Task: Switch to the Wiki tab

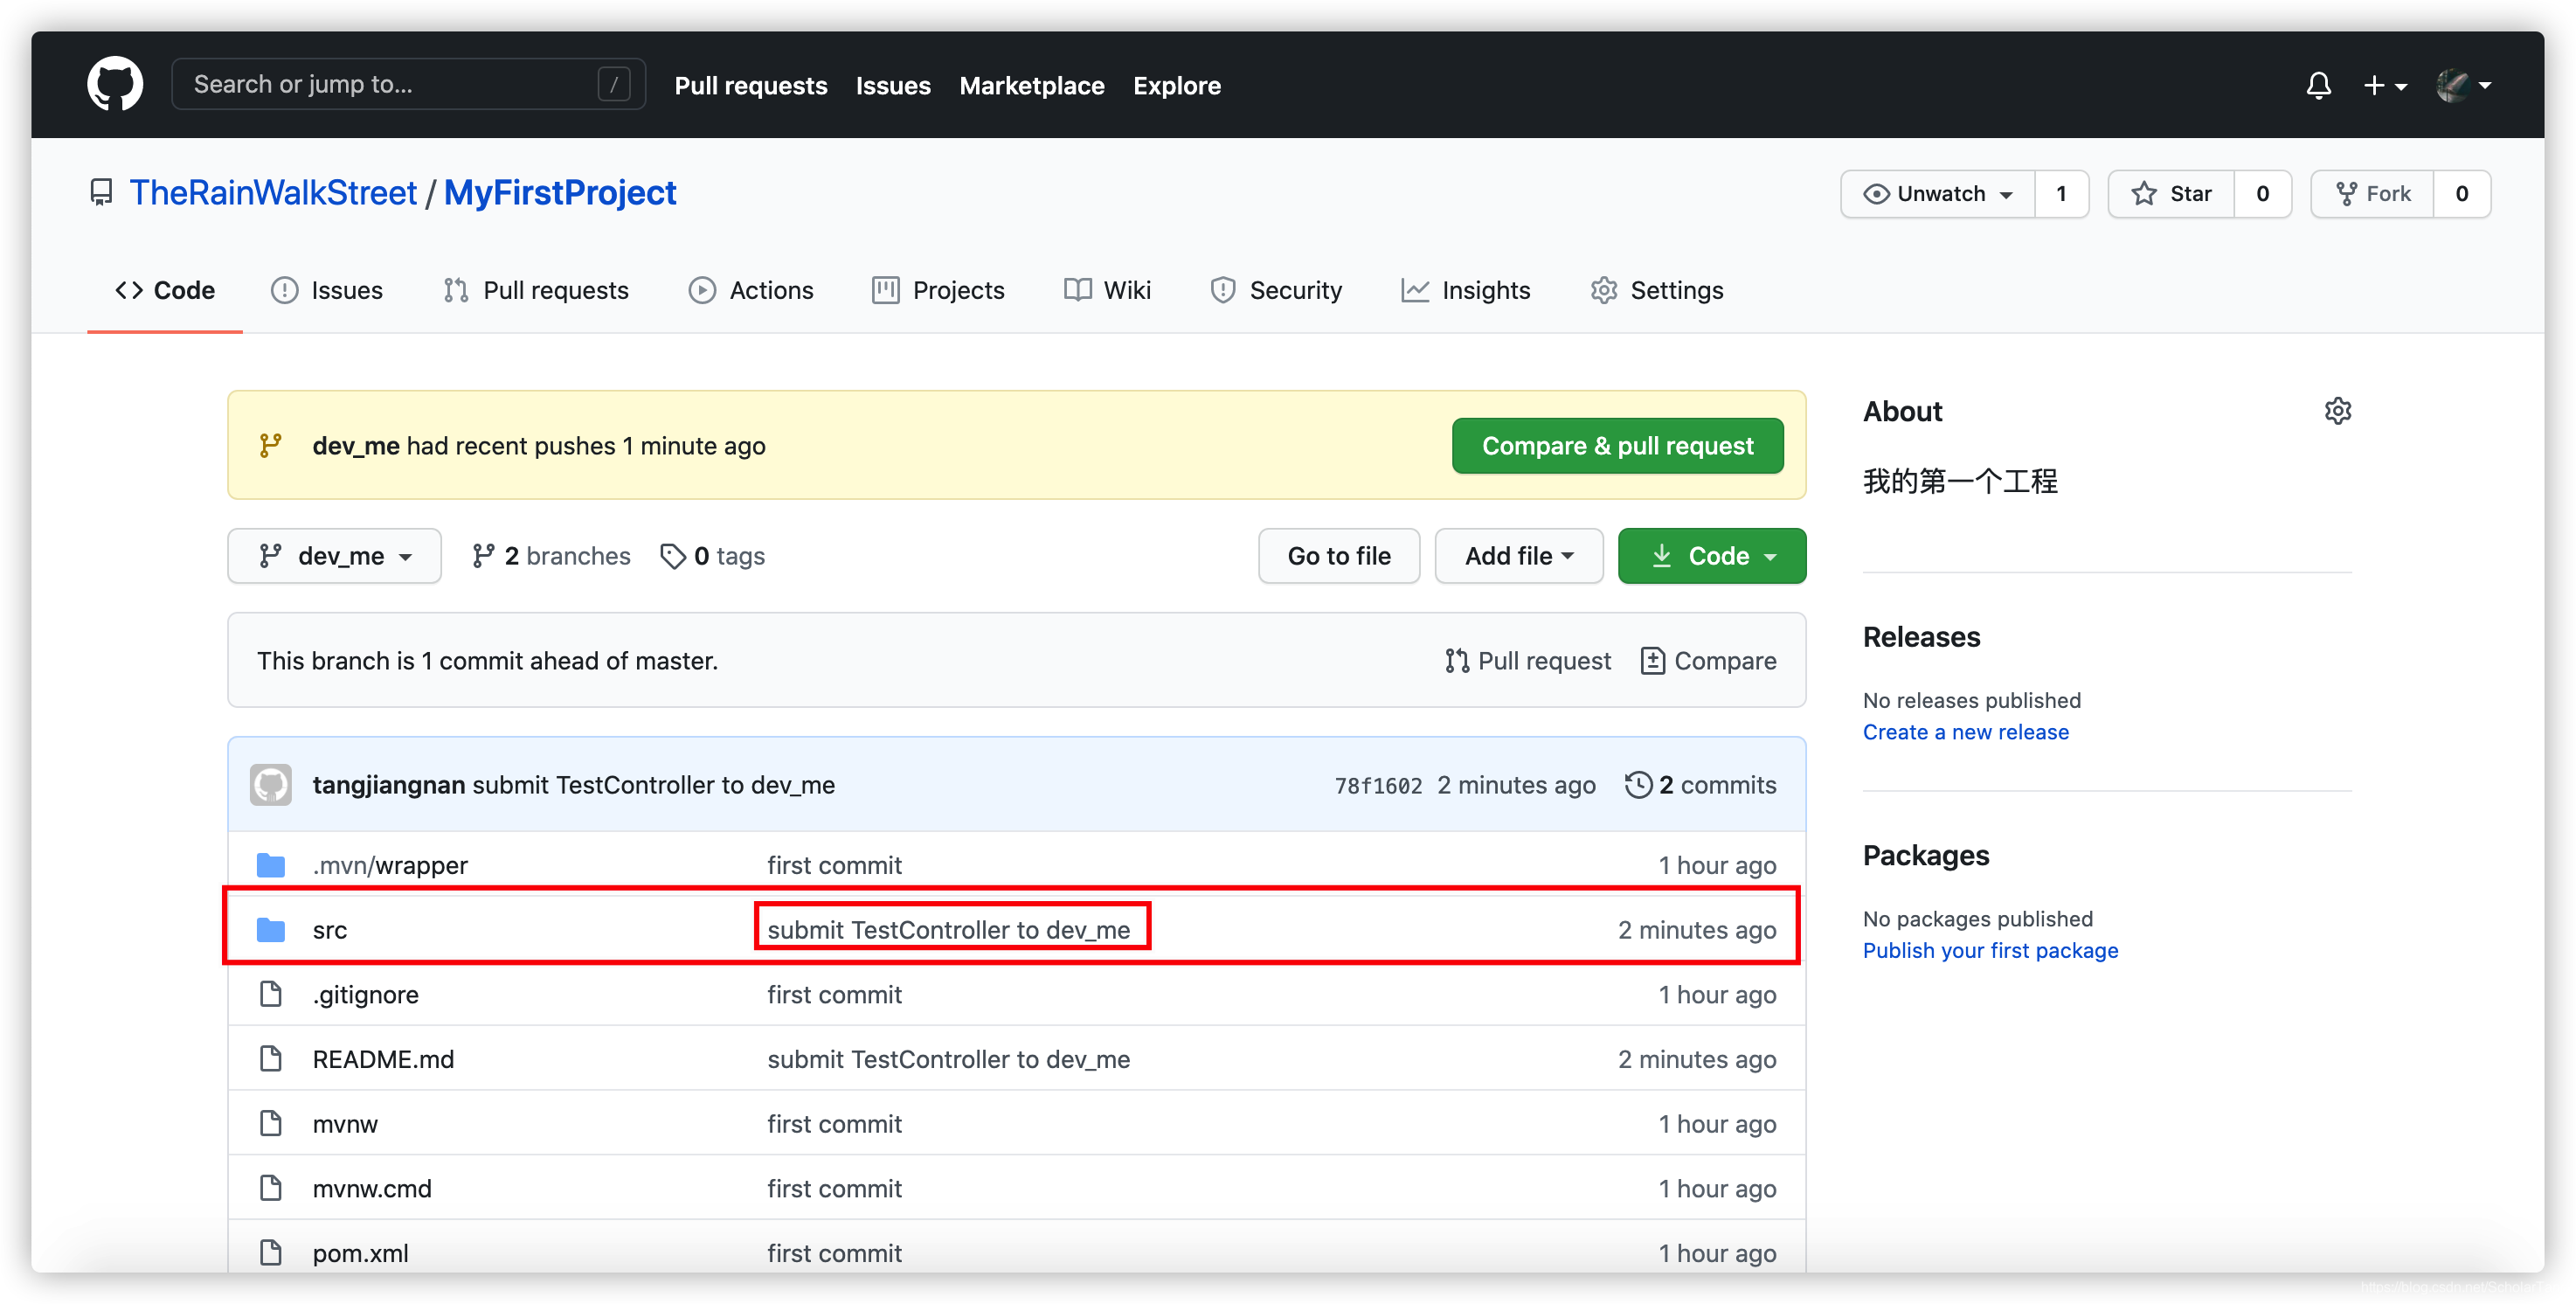Action: click(x=1107, y=290)
